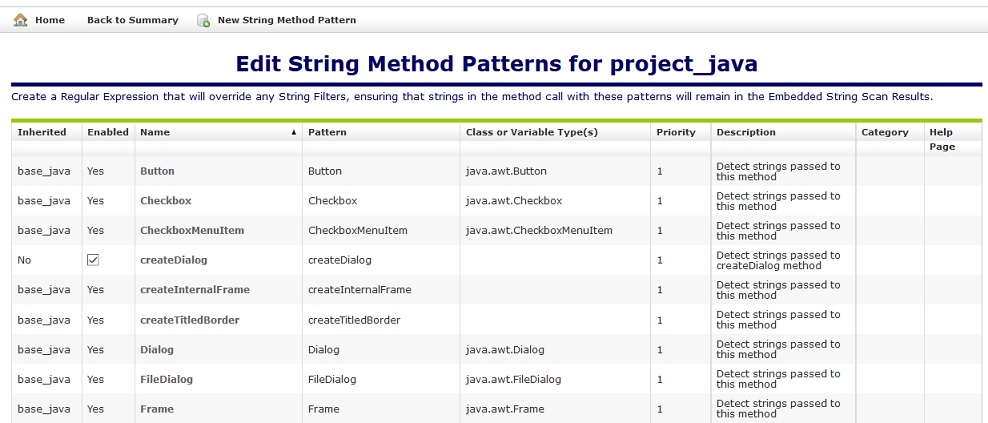The width and height of the screenshot is (988, 423).
Task: Open the createInternalFrame pattern link
Action: point(194,290)
